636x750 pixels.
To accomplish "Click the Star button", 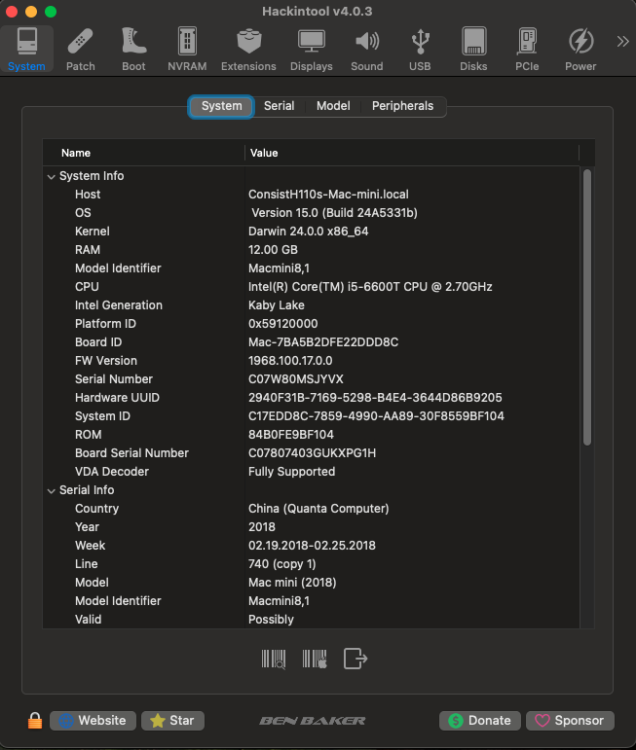I will (173, 720).
